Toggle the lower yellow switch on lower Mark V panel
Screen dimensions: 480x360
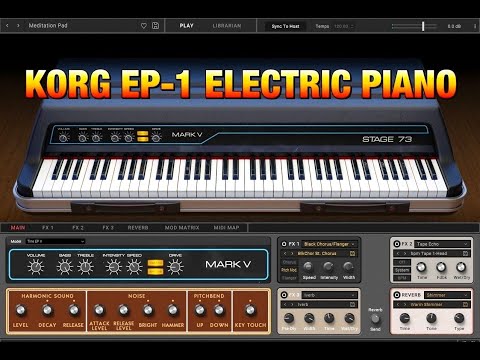155,271
